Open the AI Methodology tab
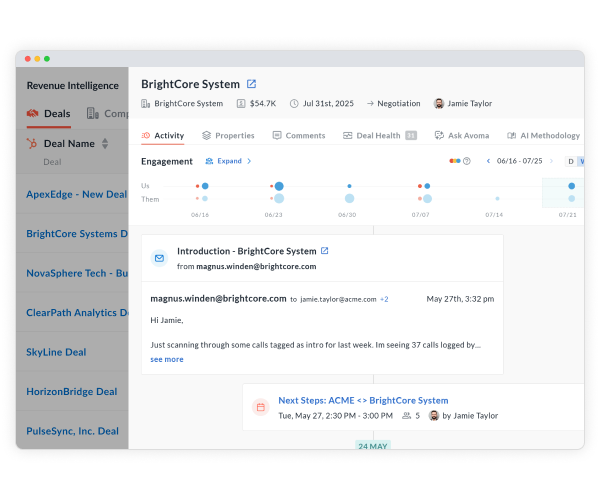 coord(543,135)
